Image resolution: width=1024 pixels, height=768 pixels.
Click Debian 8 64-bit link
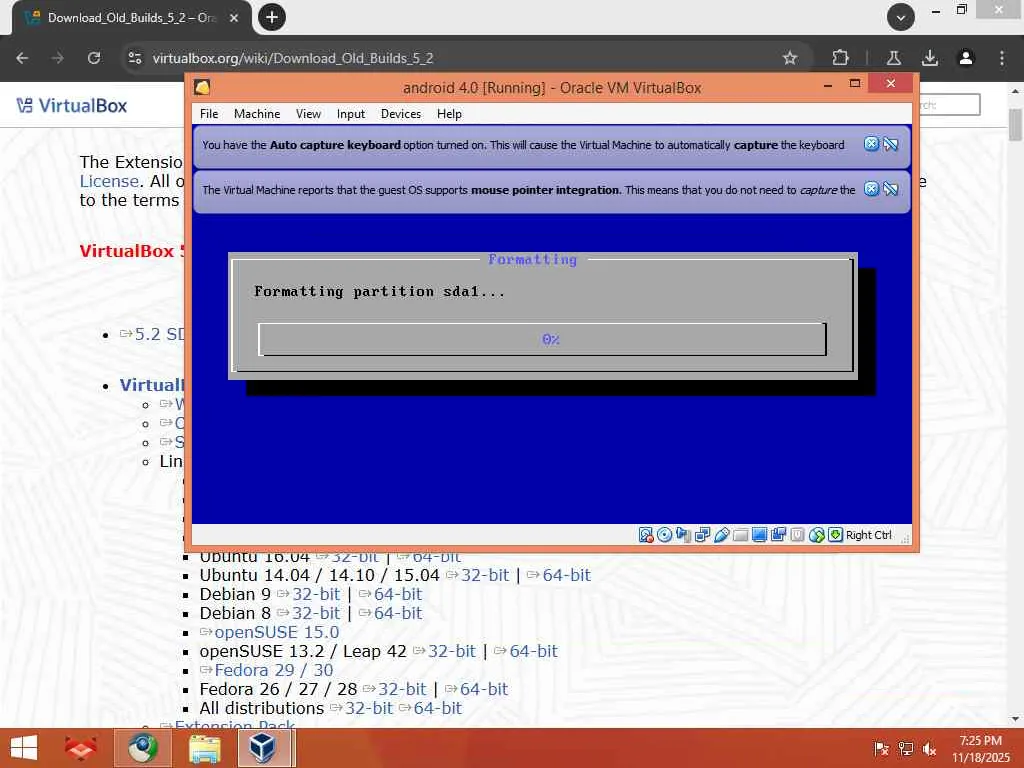pyautogui.click(x=398, y=613)
